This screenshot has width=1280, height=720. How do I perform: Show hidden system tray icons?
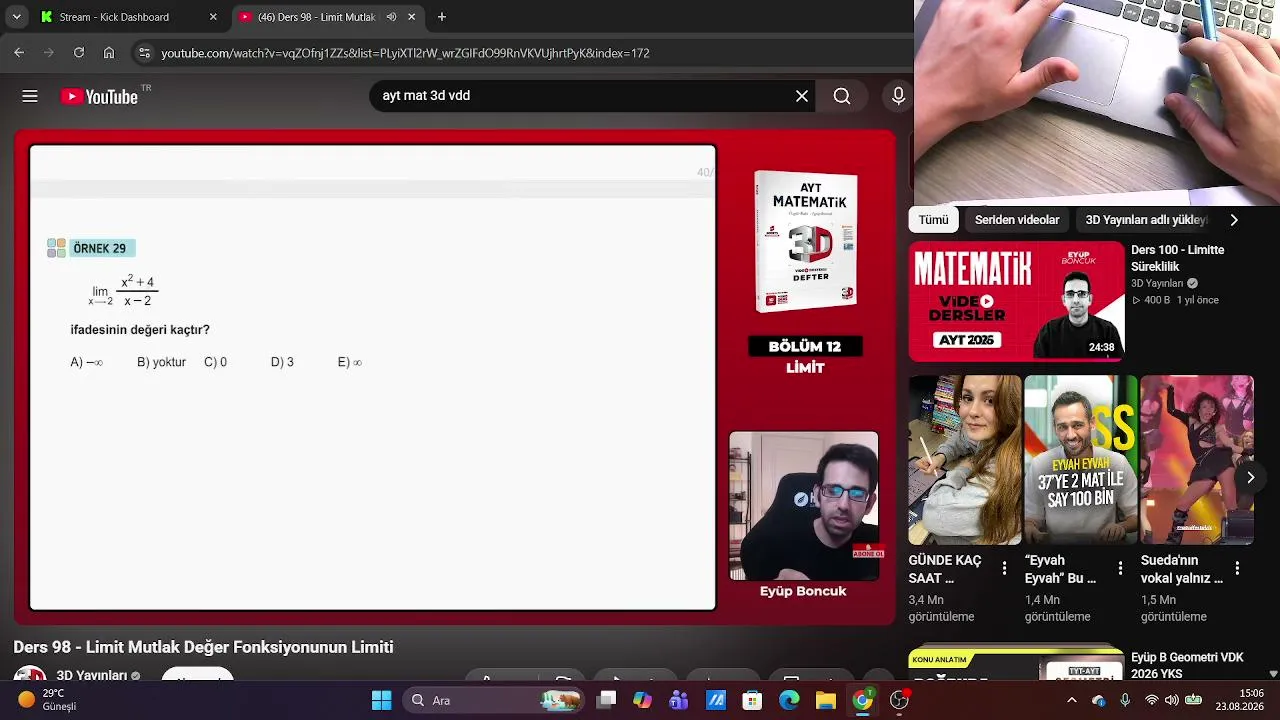coord(1072,700)
